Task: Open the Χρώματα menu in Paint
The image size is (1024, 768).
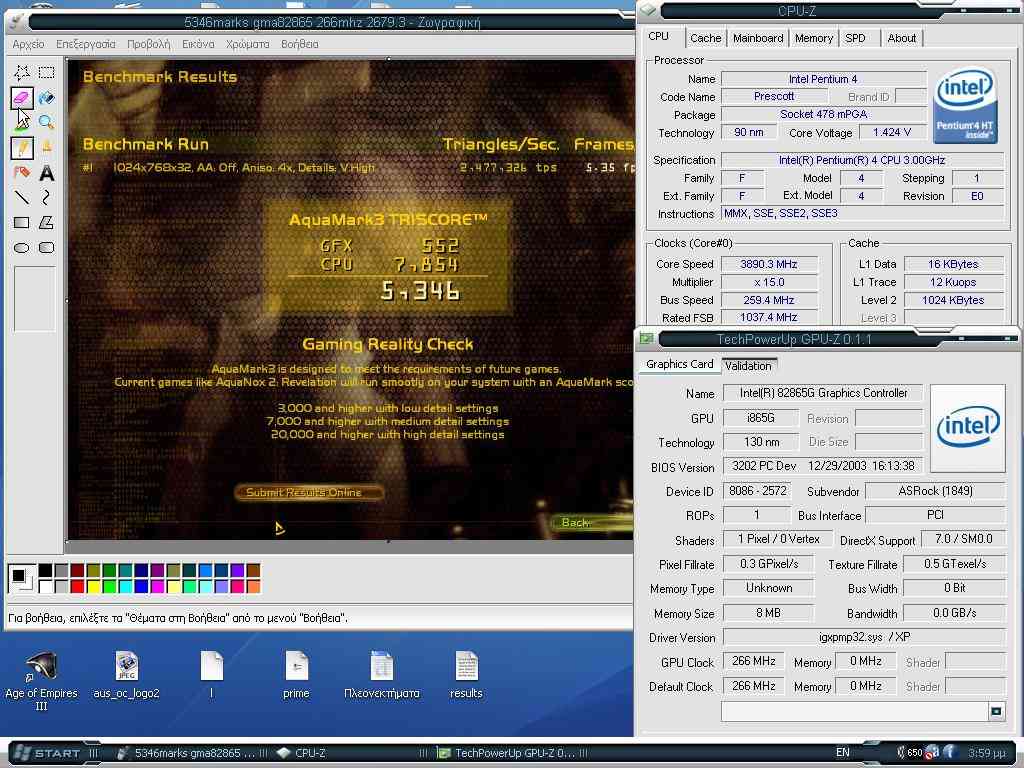Action: tap(248, 44)
